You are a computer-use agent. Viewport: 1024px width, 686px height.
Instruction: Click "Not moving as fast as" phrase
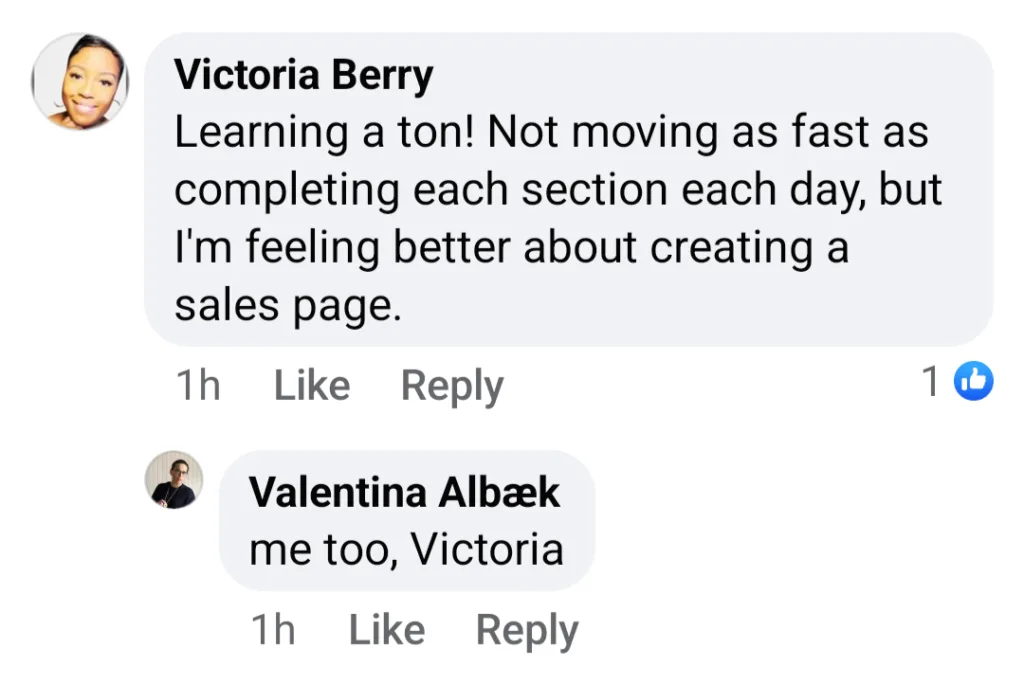point(709,134)
